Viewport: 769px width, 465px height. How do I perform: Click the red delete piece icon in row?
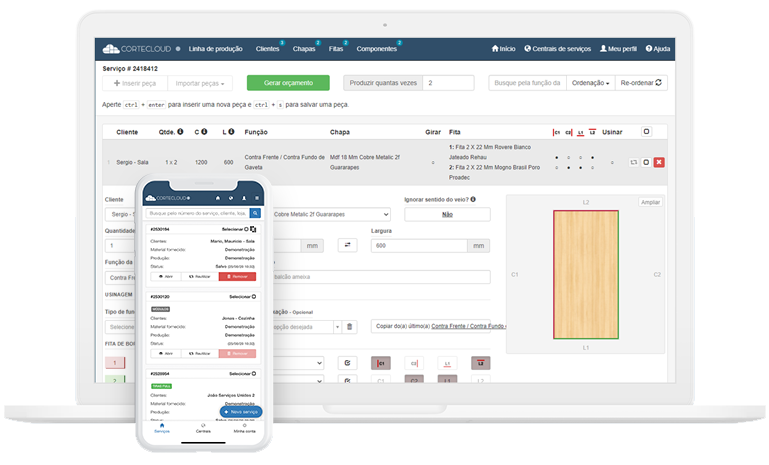click(659, 163)
